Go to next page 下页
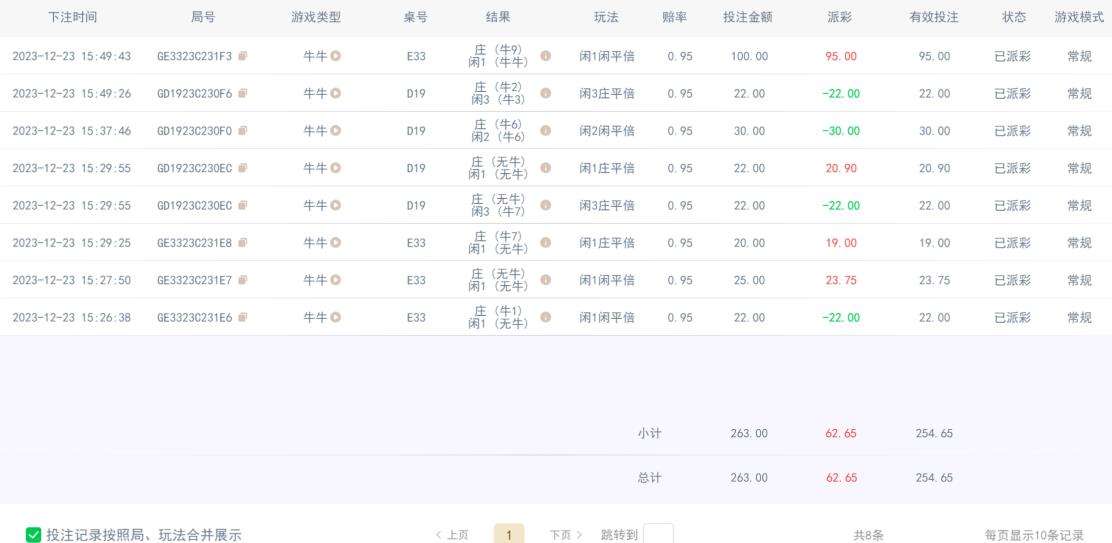The height and width of the screenshot is (543, 1112). pyautogui.click(x=566, y=534)
